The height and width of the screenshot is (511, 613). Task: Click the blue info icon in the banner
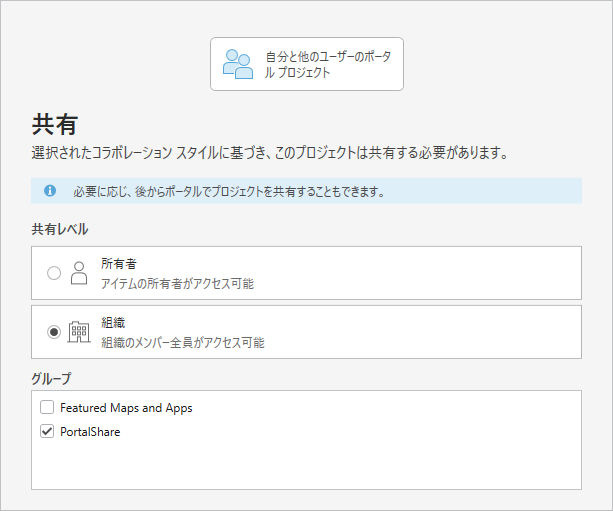point(50,190)
